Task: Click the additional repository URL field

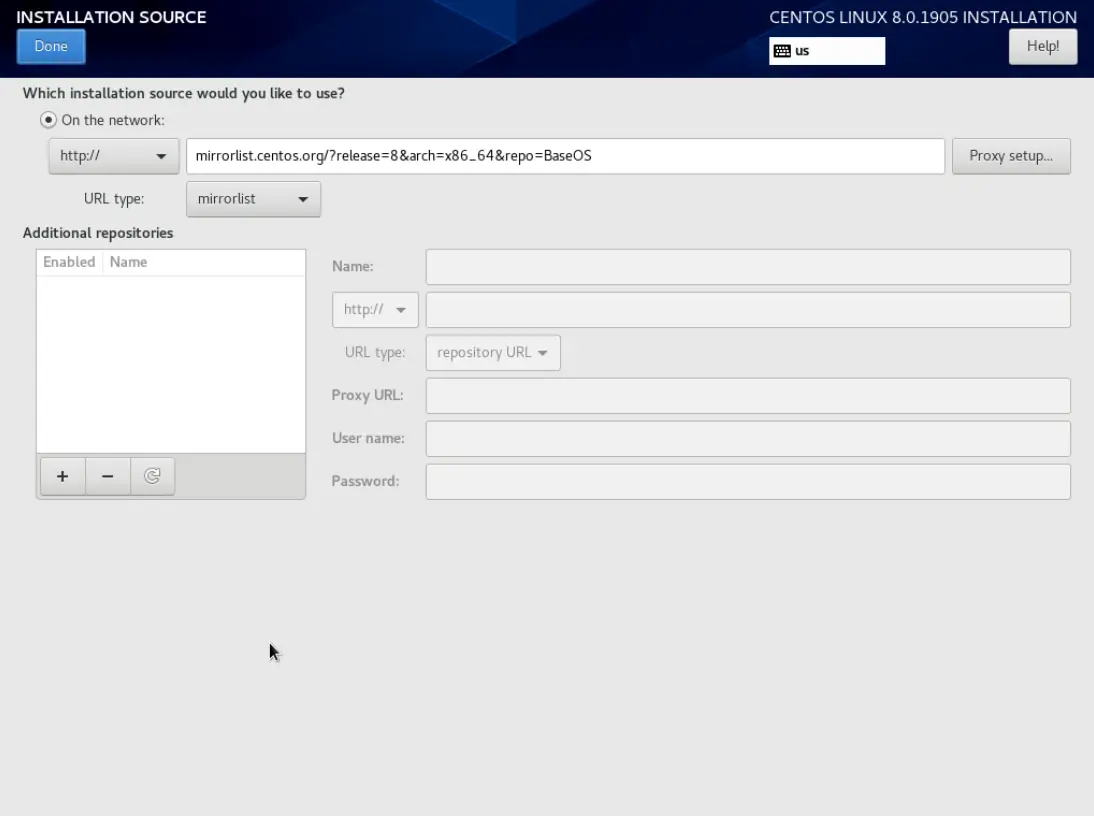Action: (748, 310)
